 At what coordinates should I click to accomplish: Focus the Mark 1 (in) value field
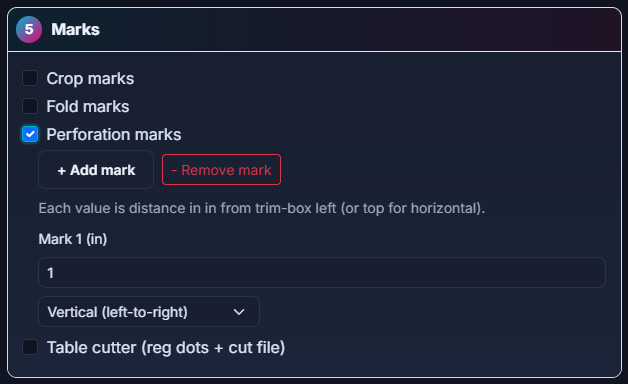pyautogui.click(x=322, y=273)
